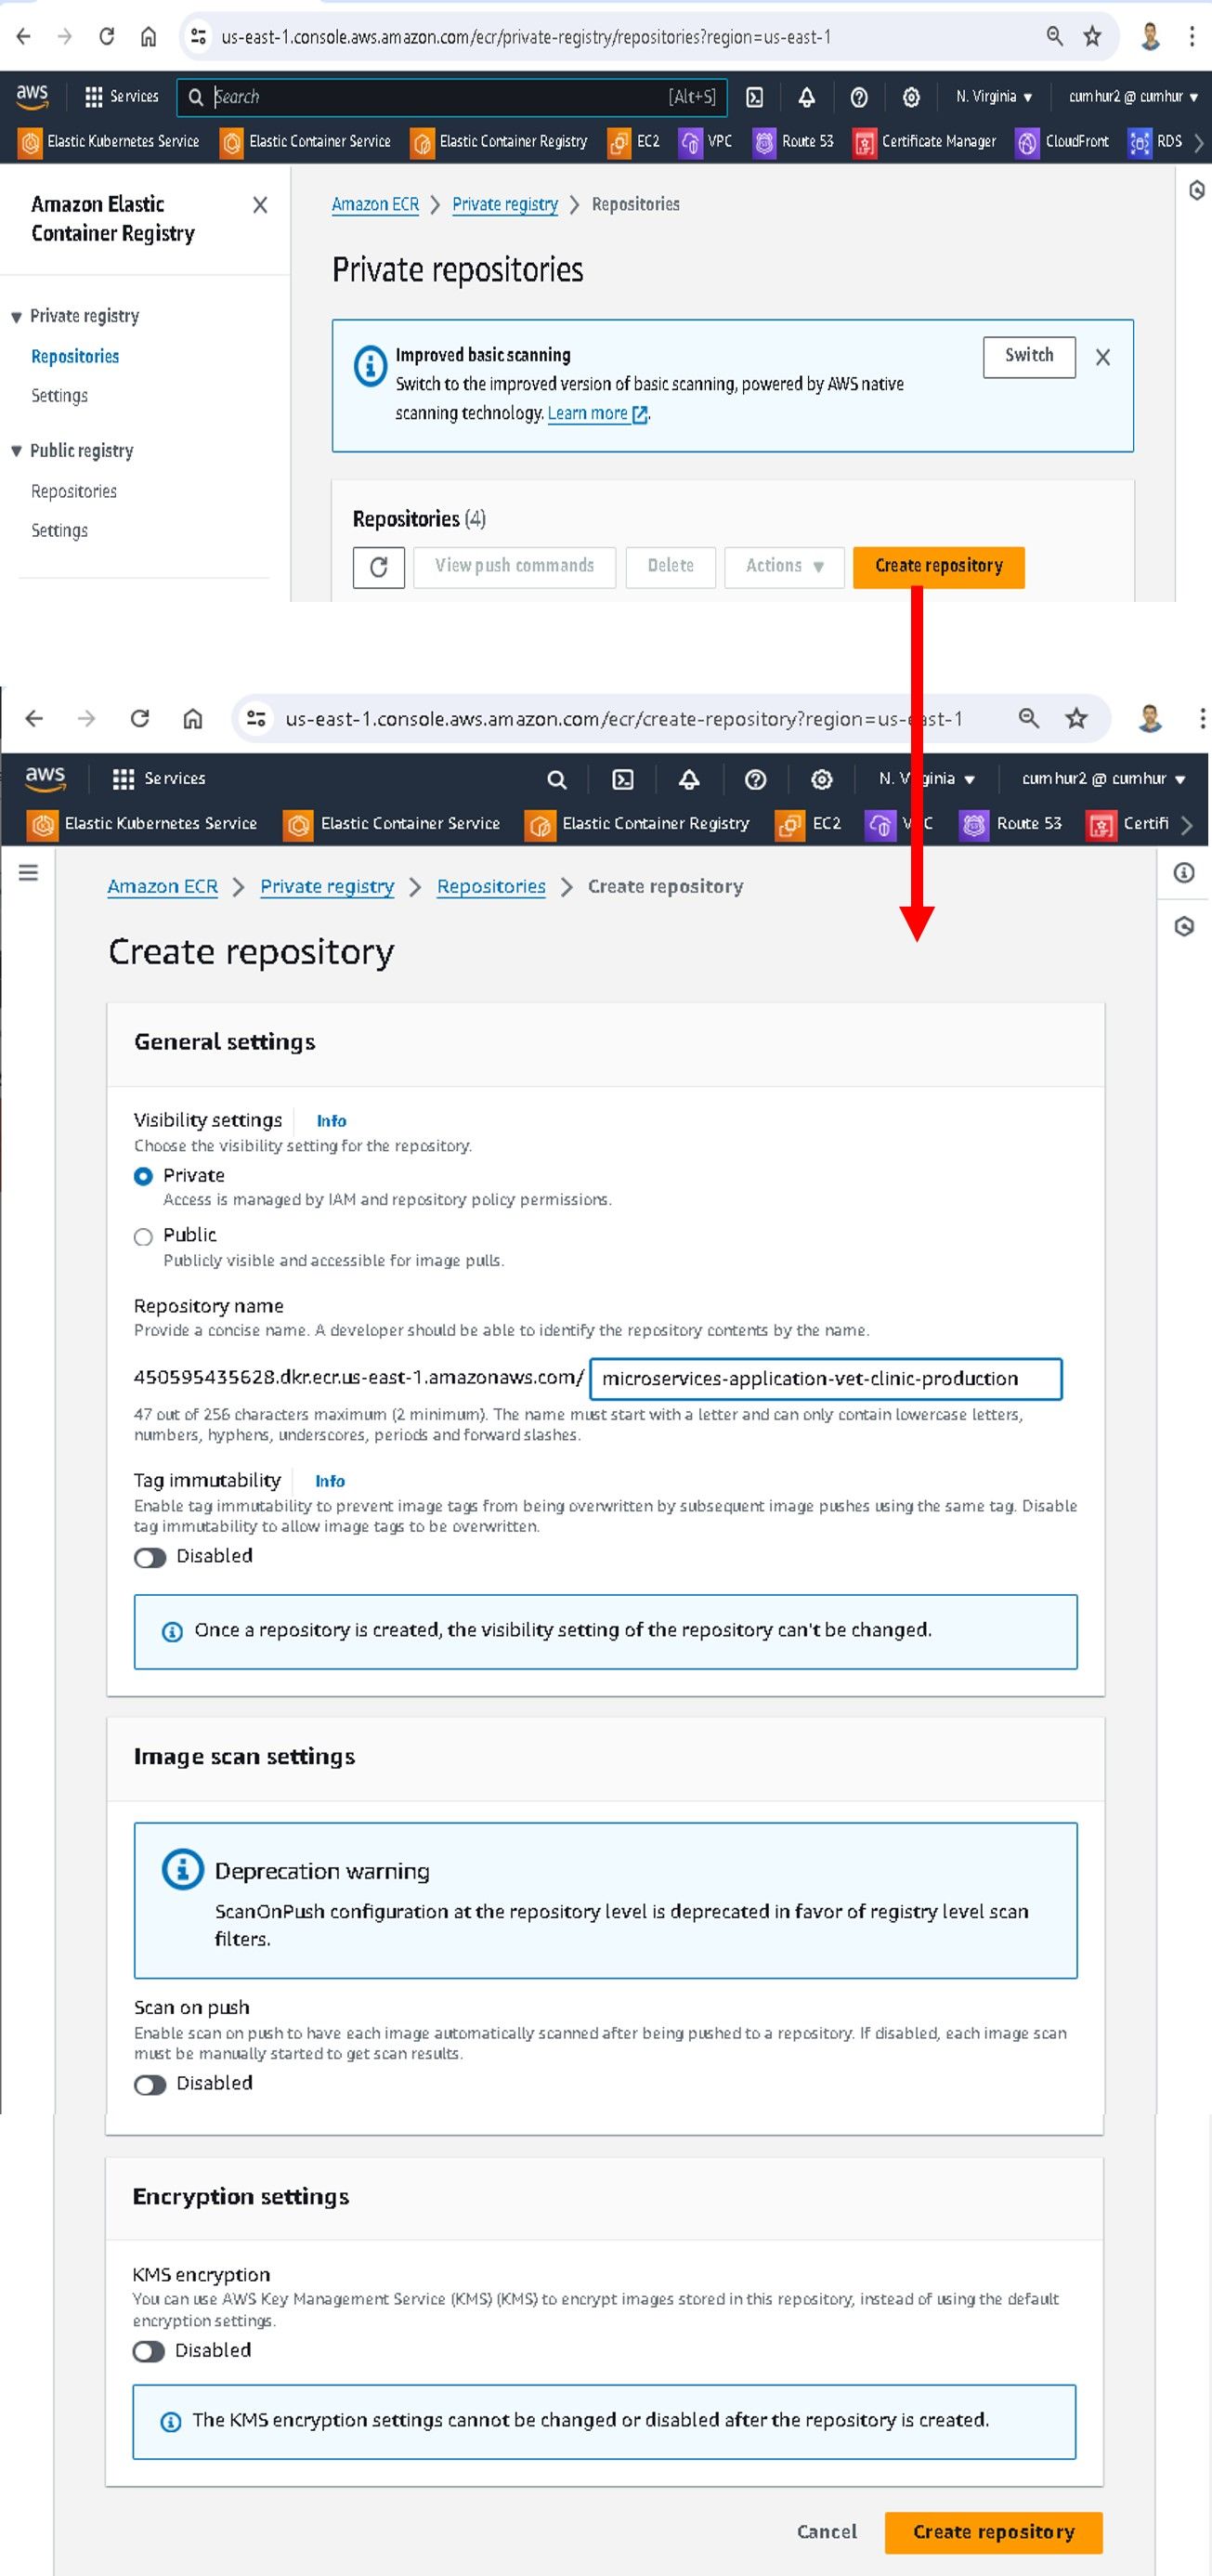Turn on the Scan on push toggle
The height and width of the screenshot is (2576, 1212).
click(x=150, y=2084)
